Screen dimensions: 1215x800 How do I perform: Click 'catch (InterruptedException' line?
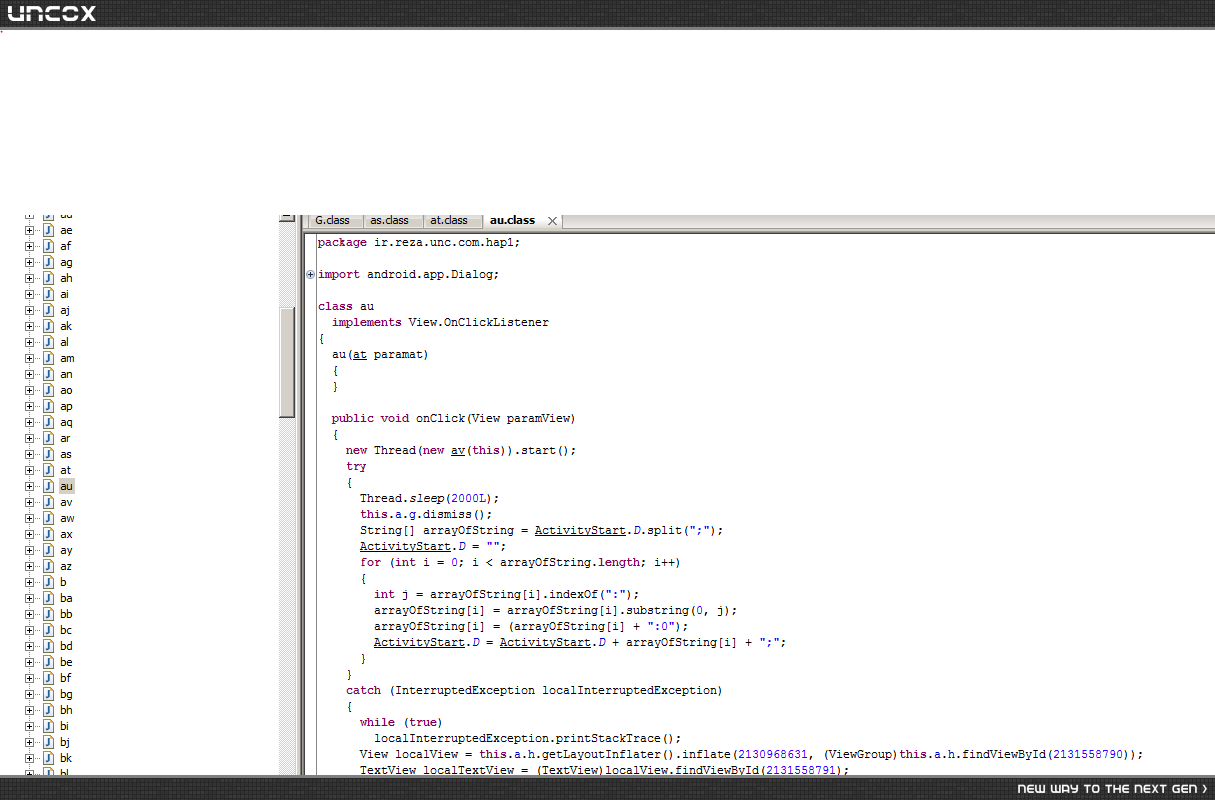tap(534, 690)
